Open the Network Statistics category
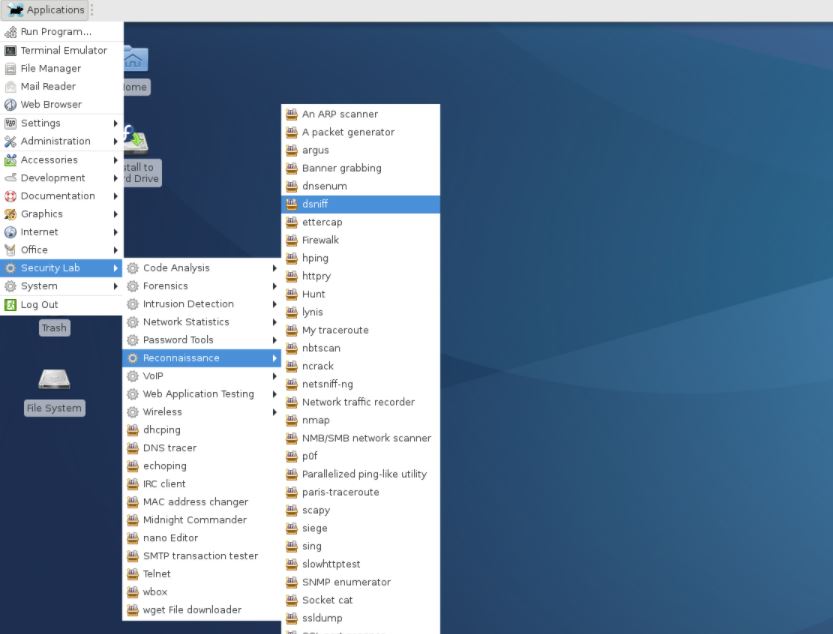This screenshot has width=833, height=634. point(202,322)
